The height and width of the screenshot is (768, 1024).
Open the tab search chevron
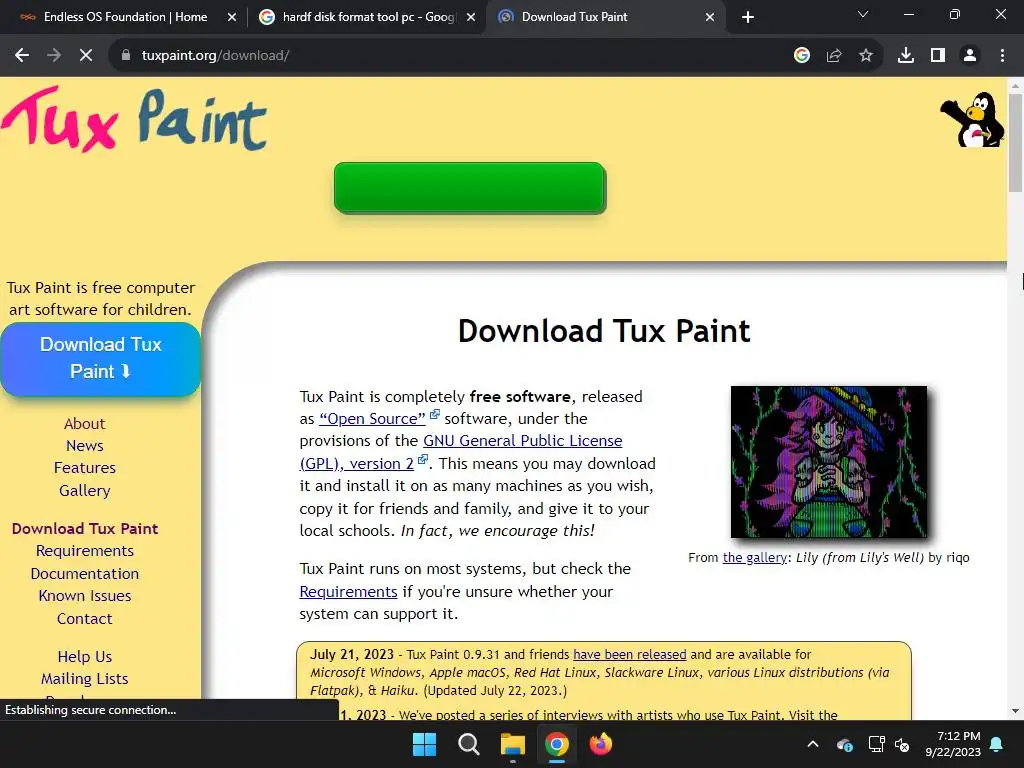point(863,14)
